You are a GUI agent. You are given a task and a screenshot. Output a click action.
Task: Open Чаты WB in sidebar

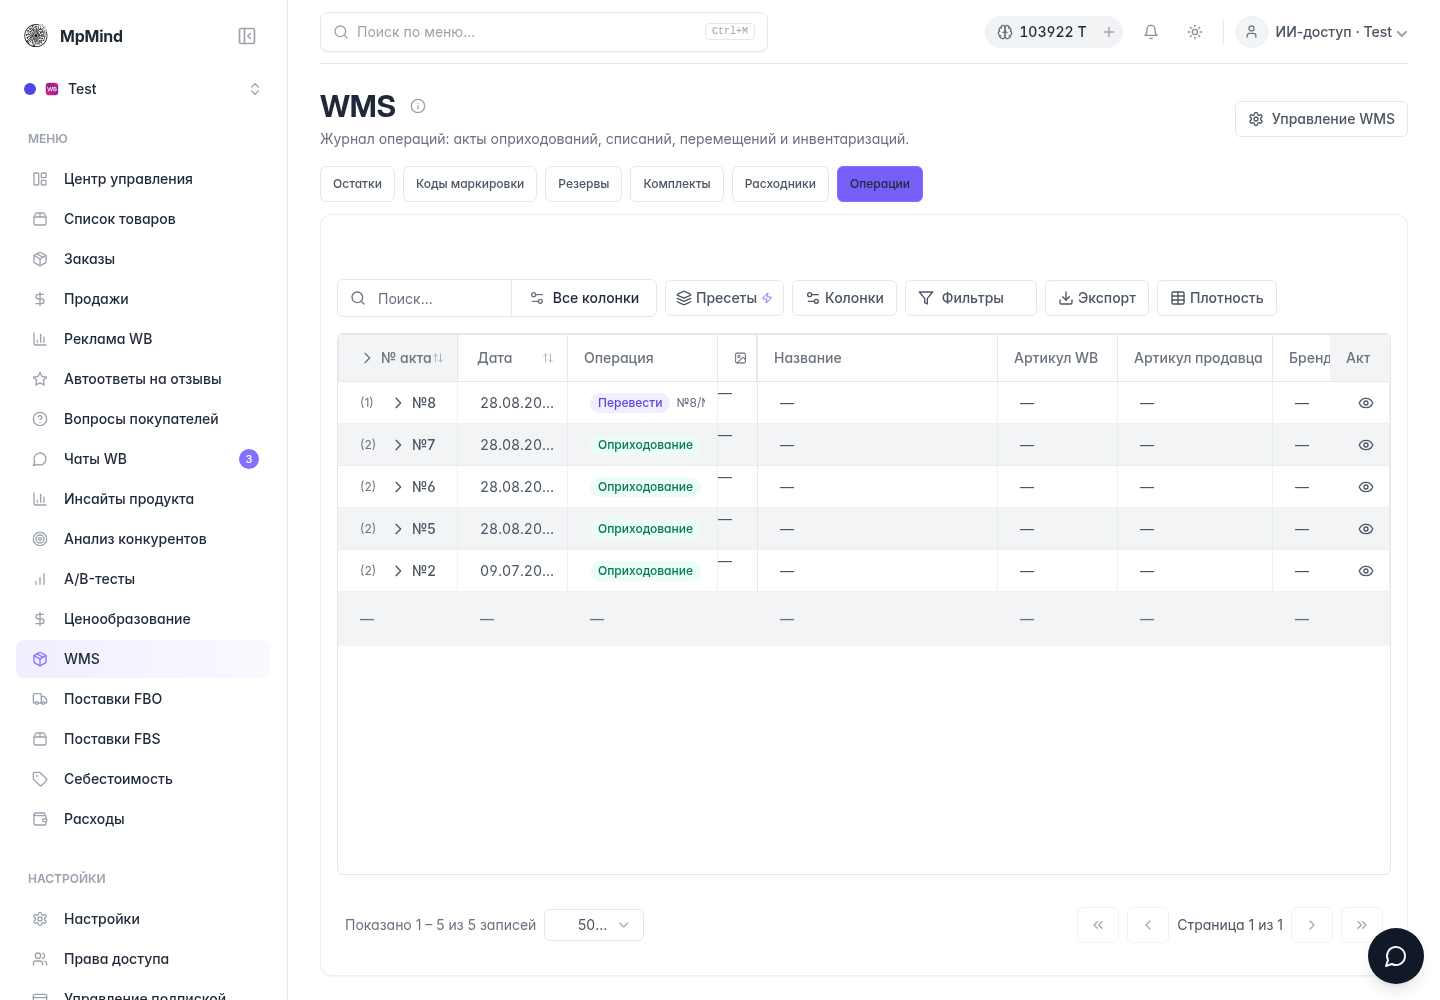[x=143, y=459]
